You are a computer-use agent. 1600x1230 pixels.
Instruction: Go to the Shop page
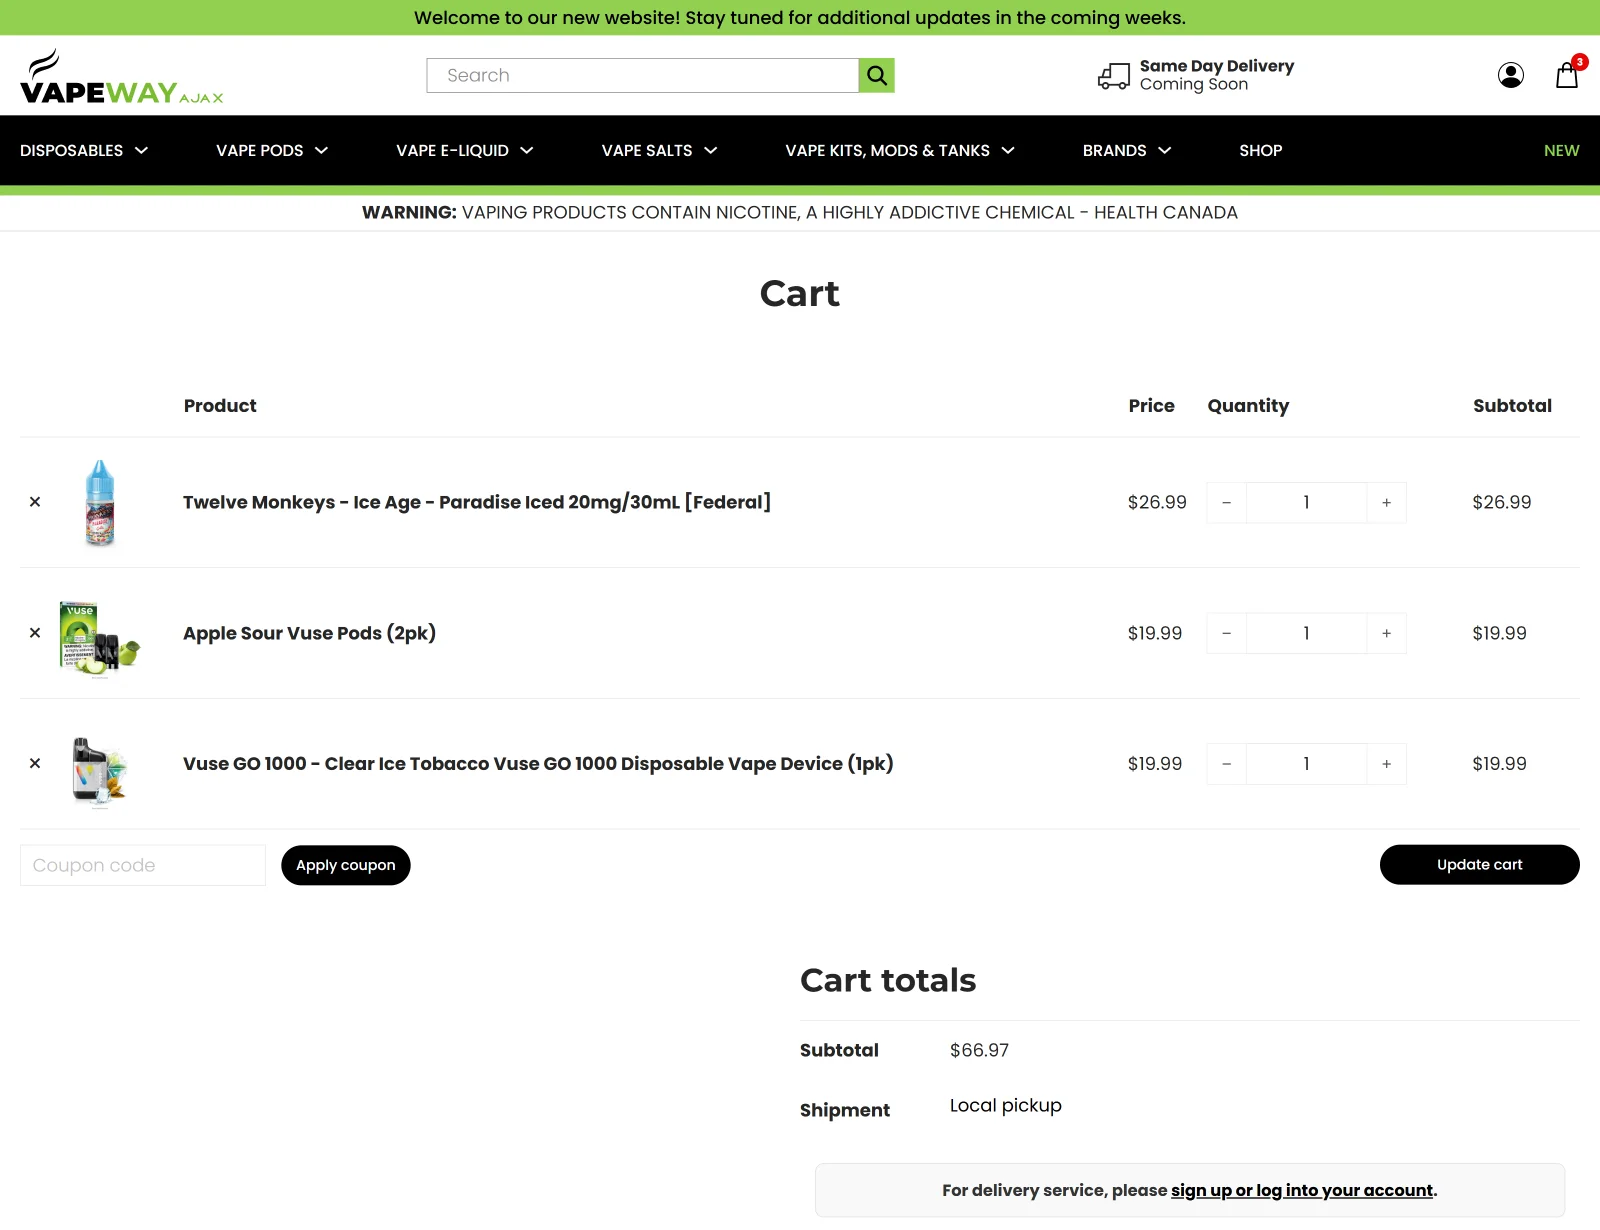click(1260, 150)
